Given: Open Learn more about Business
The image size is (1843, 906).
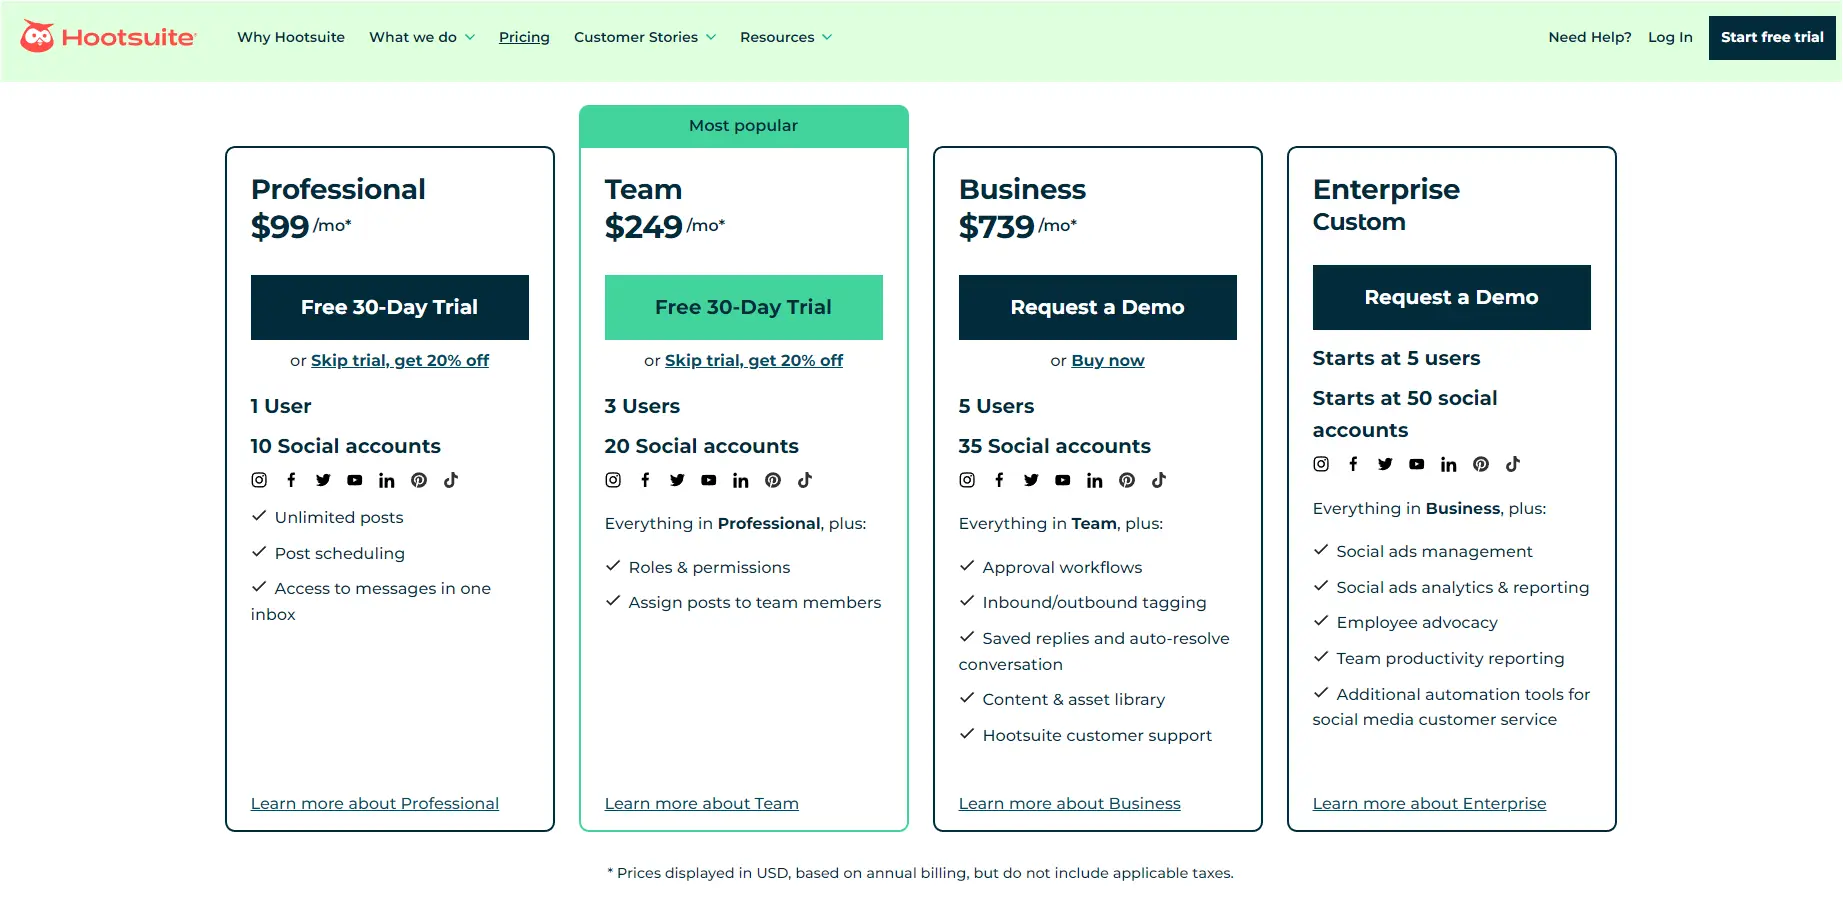Looking at the screenshot, I should pyautogui.click(x=1070, y=803).
